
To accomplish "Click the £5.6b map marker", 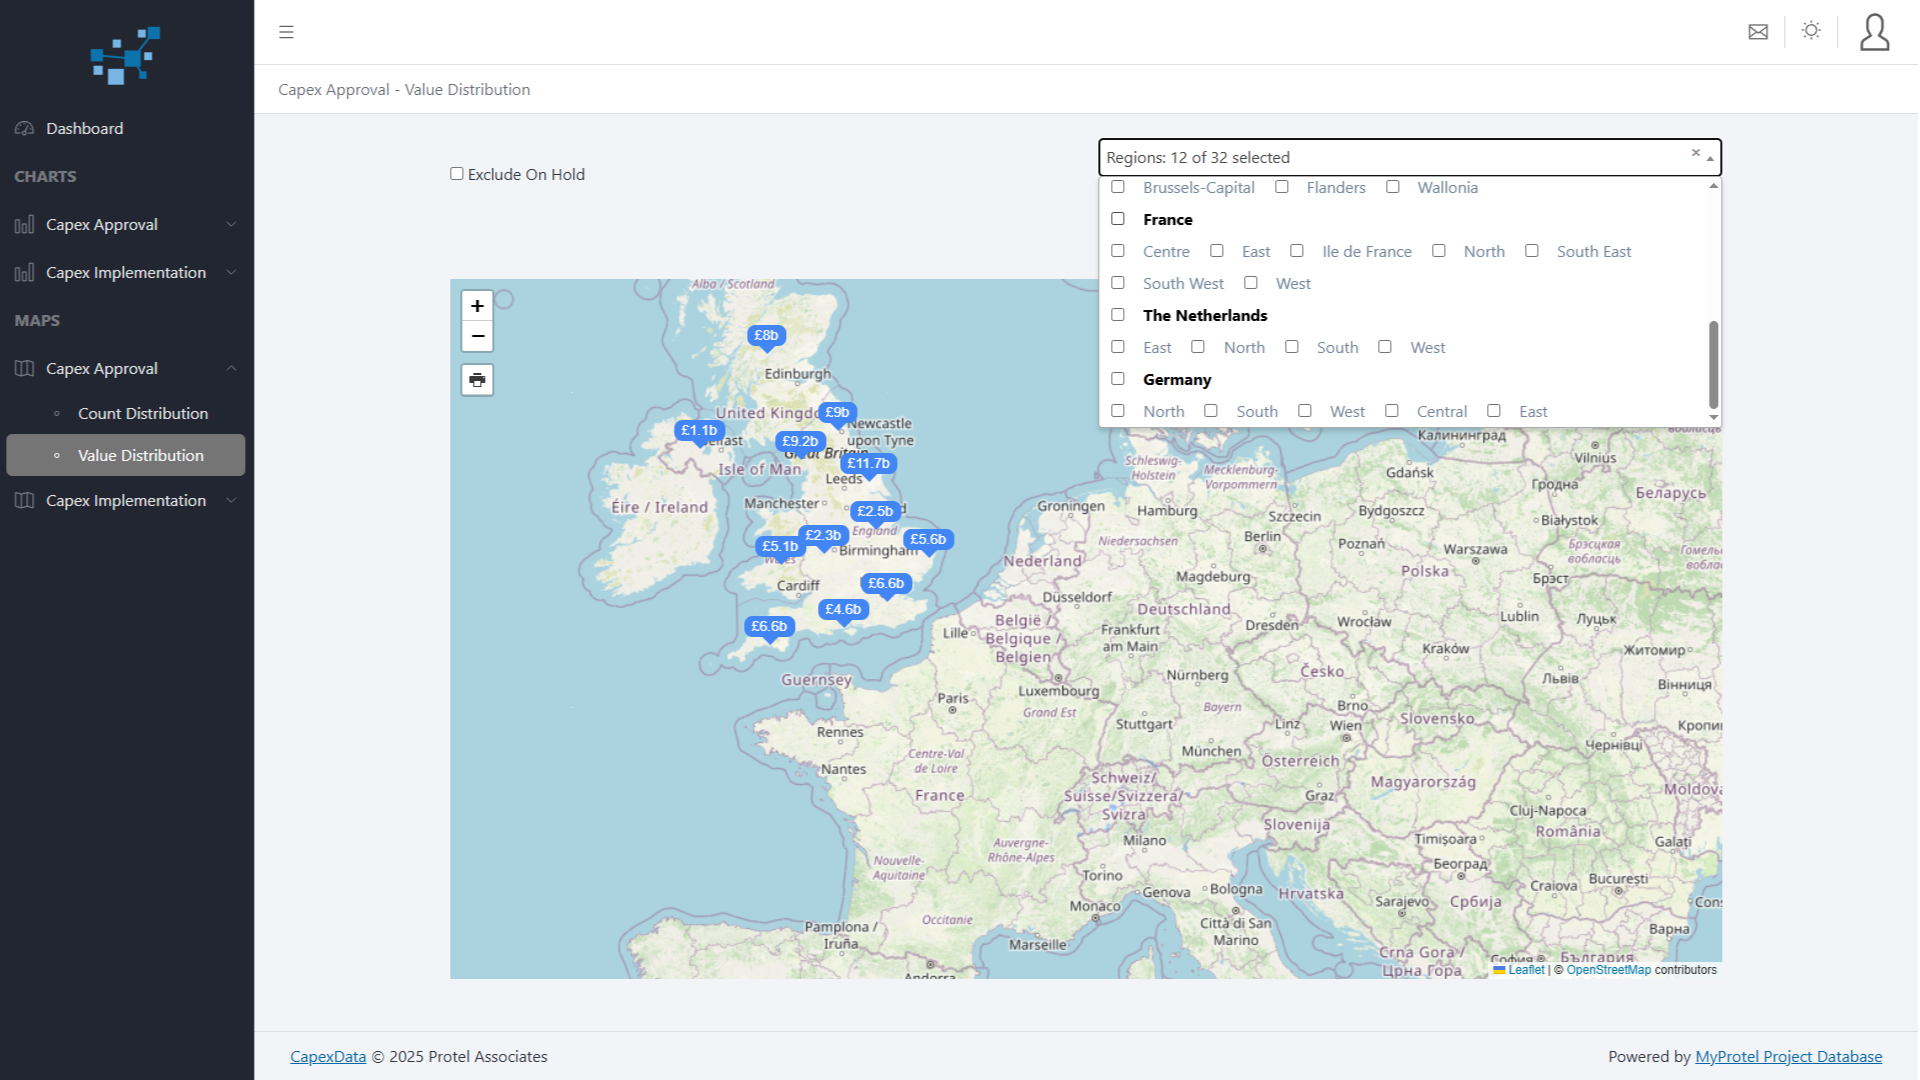I will [x=928, y=540].
